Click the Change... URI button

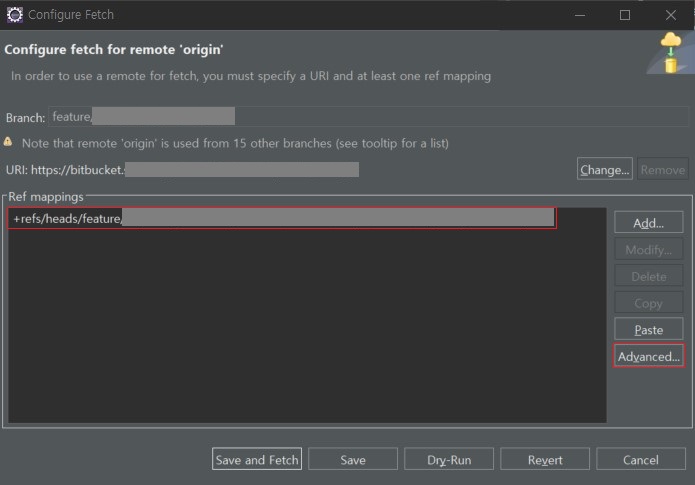(x=605, y=169)
